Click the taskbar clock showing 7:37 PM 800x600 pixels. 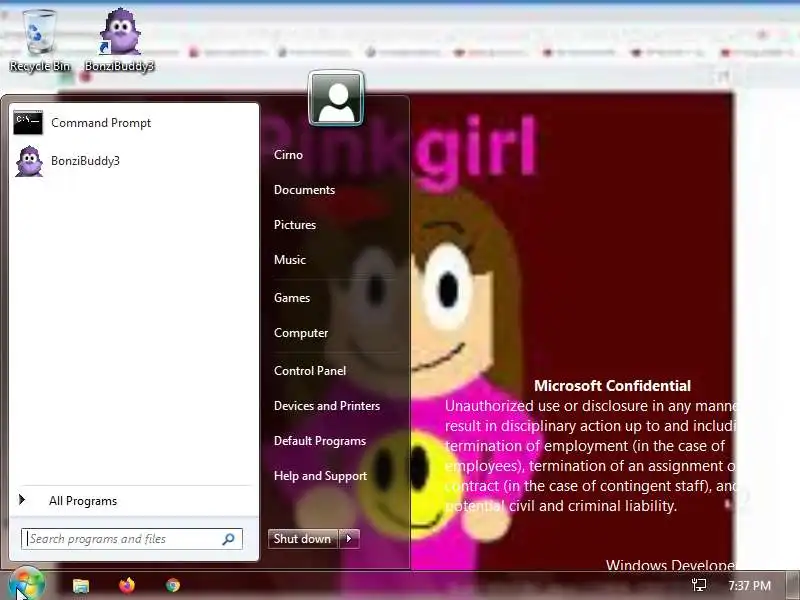click(749, 585)
